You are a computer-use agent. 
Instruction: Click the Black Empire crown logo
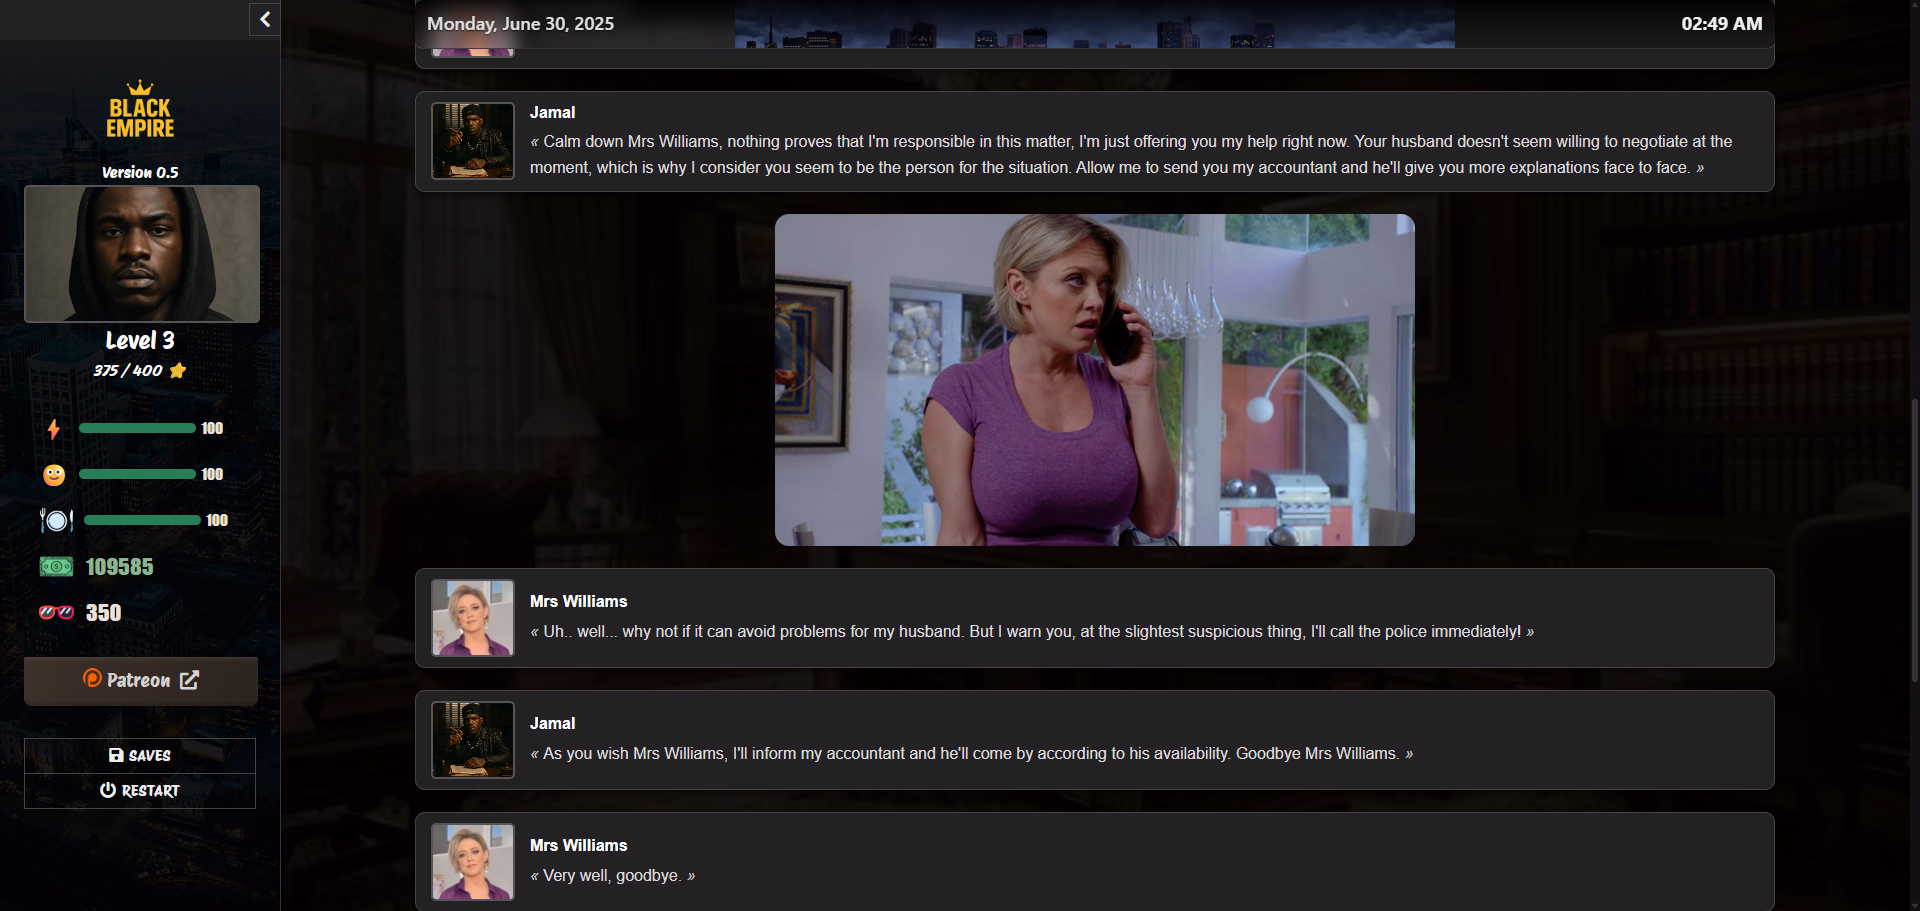point(140,109)
